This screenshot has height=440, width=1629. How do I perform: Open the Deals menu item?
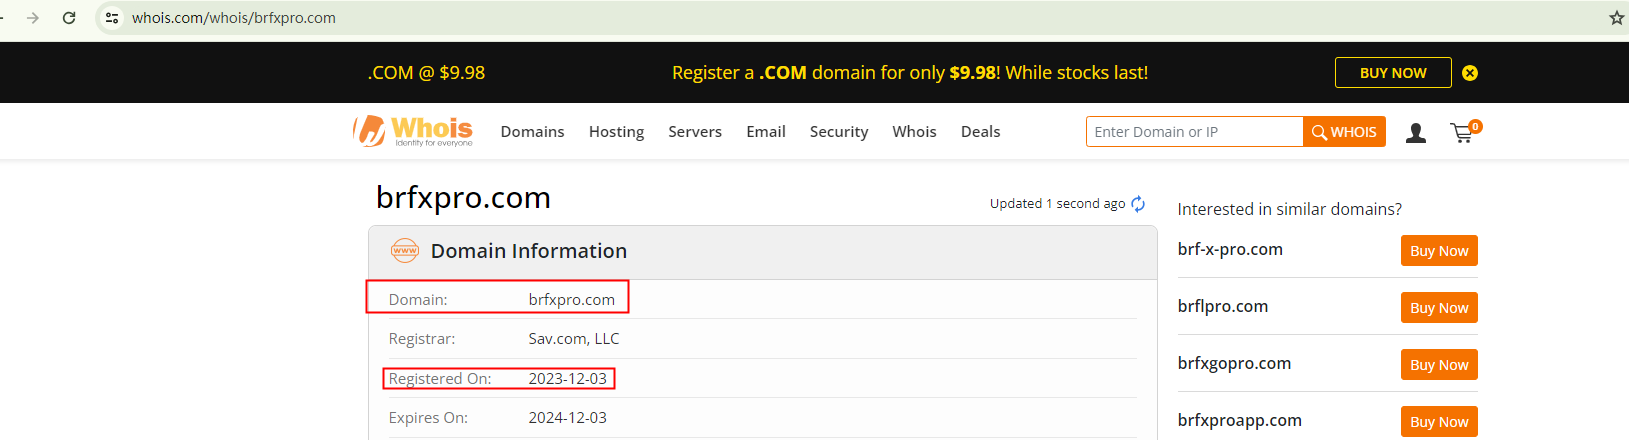[980, 132]
